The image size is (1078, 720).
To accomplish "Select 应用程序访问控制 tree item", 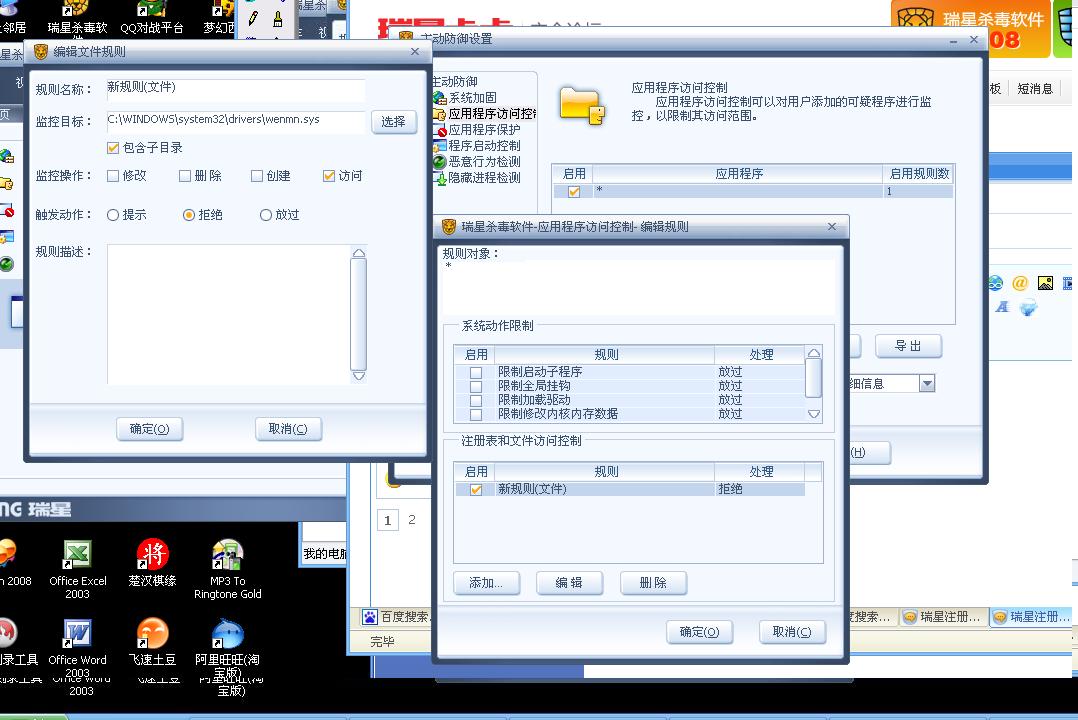I will tap(492, 113).
